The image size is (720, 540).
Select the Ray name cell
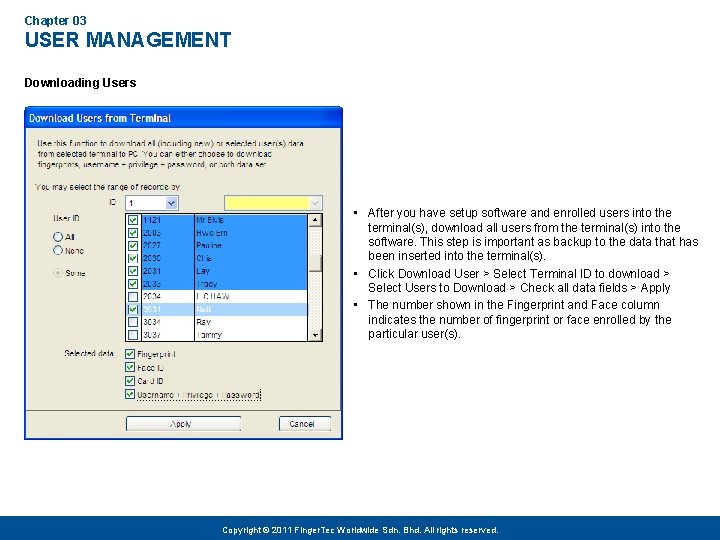(251, 322)
